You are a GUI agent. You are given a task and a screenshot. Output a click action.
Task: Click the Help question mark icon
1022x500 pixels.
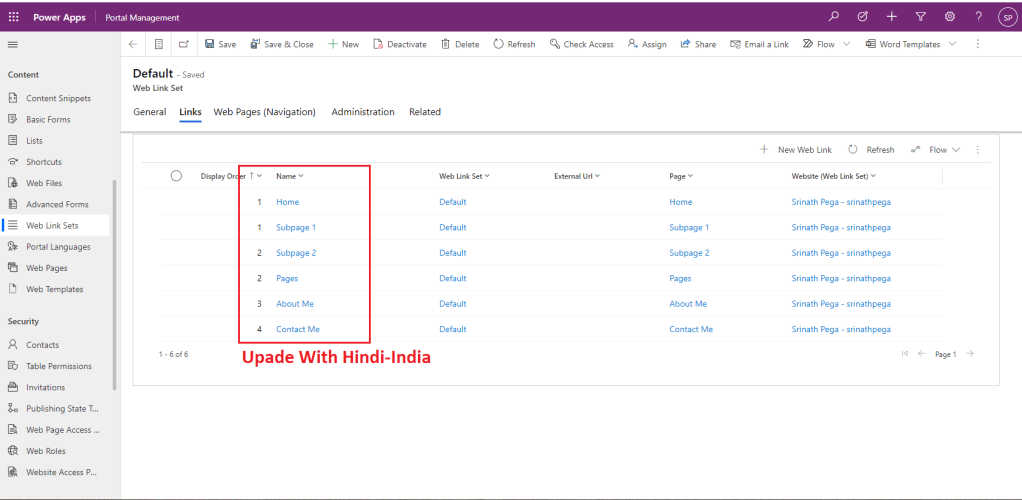pos(978,17)
